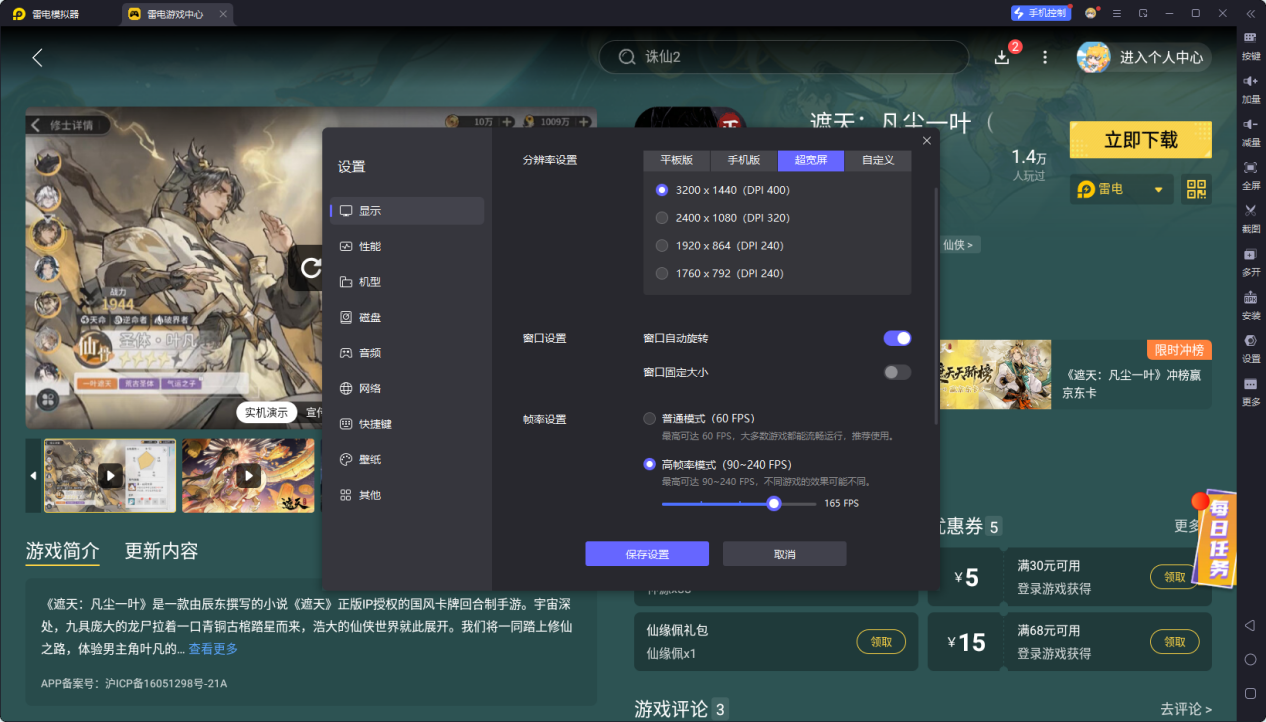Open 进入个人中心 profile button
The image size is (1266, 722).
tap(1144, 57)
